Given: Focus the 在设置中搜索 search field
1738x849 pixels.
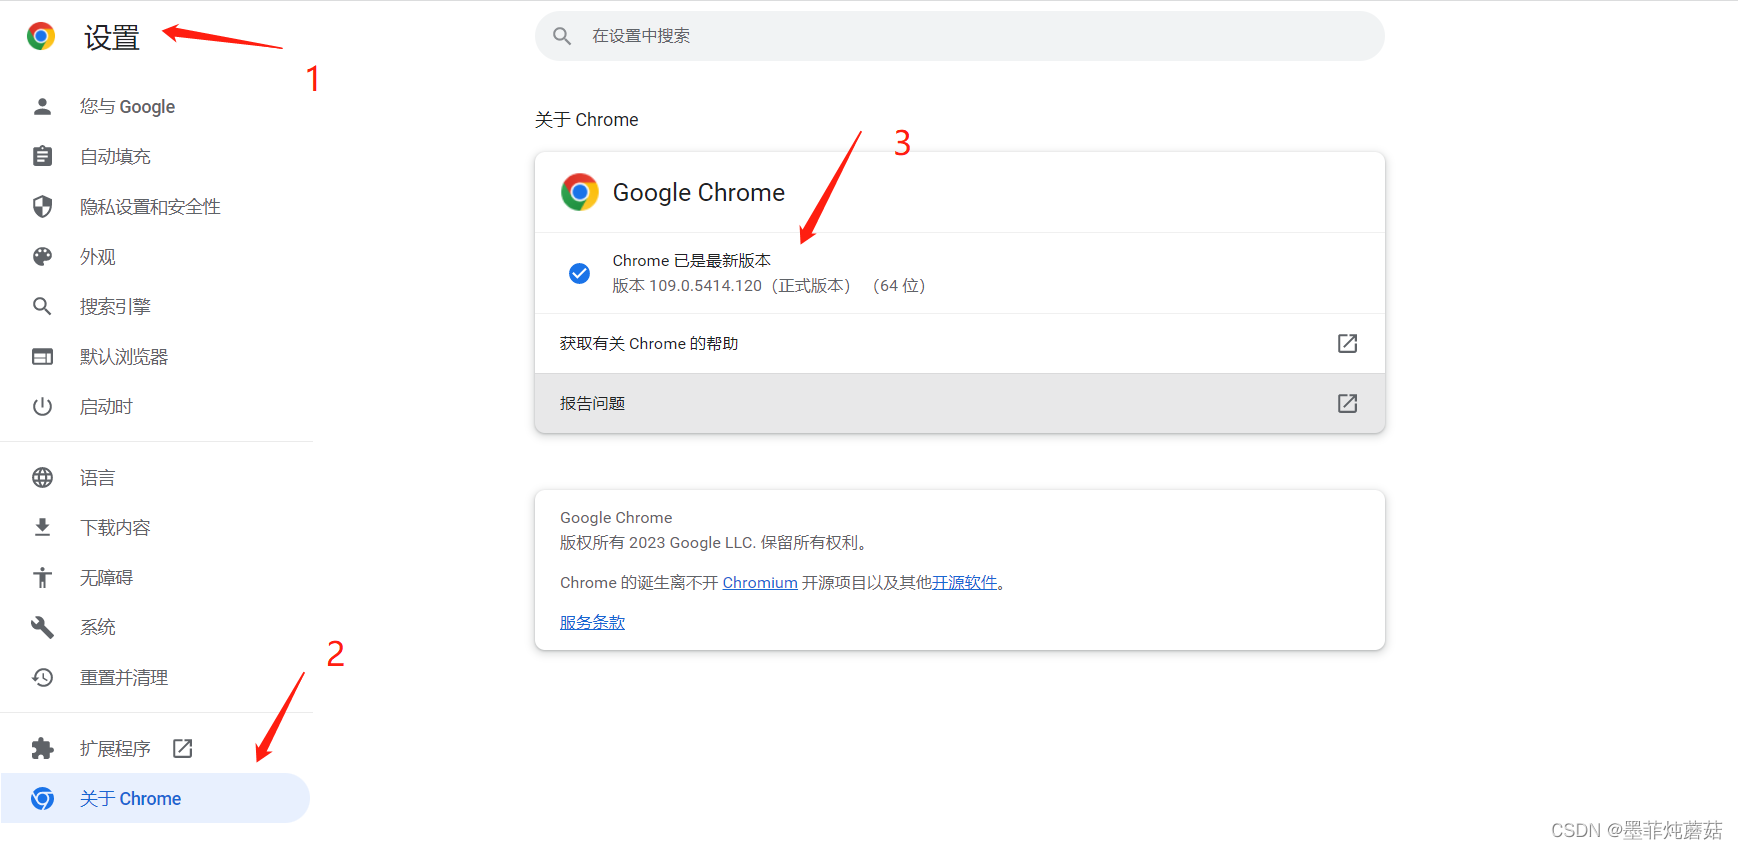Looking at the screenshot, I should tap(959, 36).
